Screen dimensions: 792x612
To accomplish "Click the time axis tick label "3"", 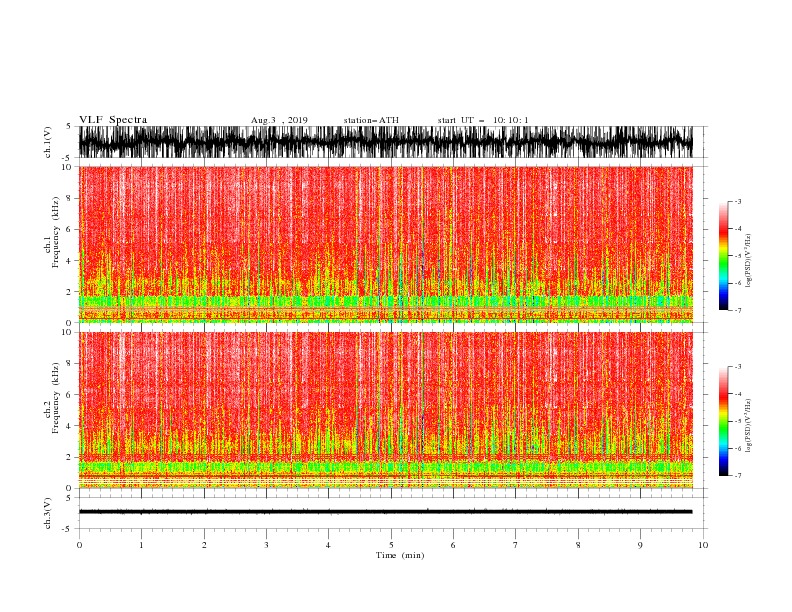I will 266,545.
